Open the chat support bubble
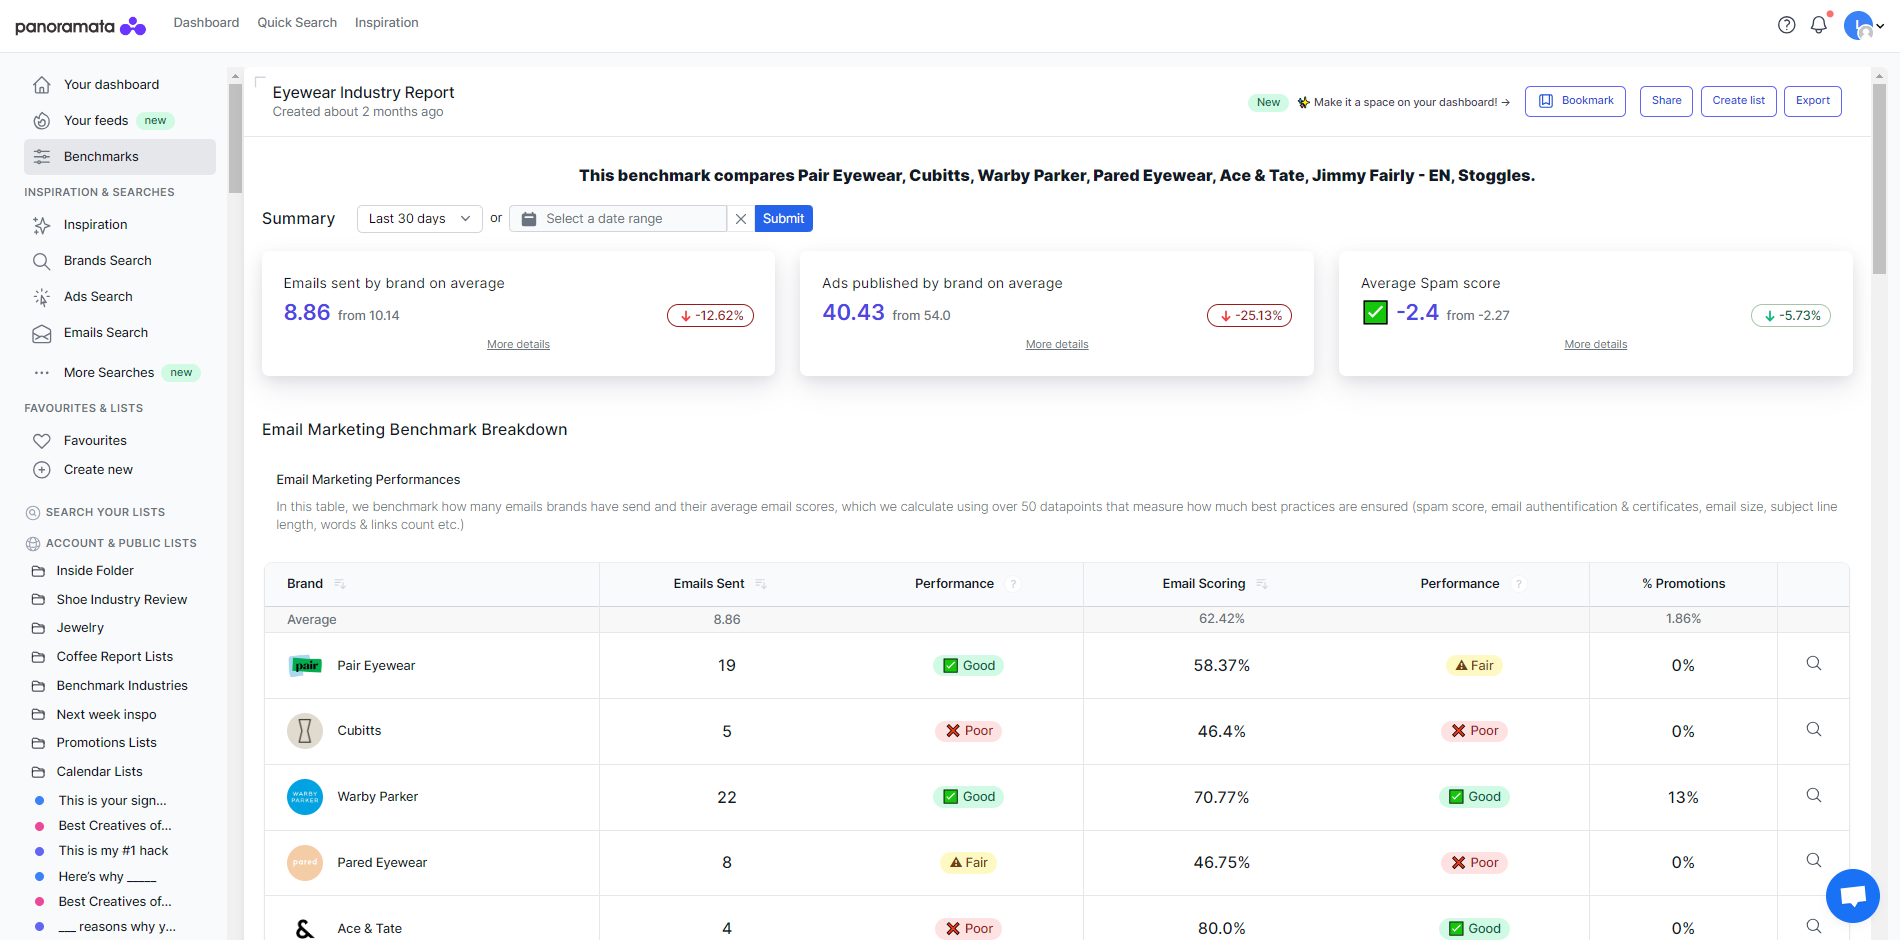1900x940 pixels. (x=1853, y=896)
